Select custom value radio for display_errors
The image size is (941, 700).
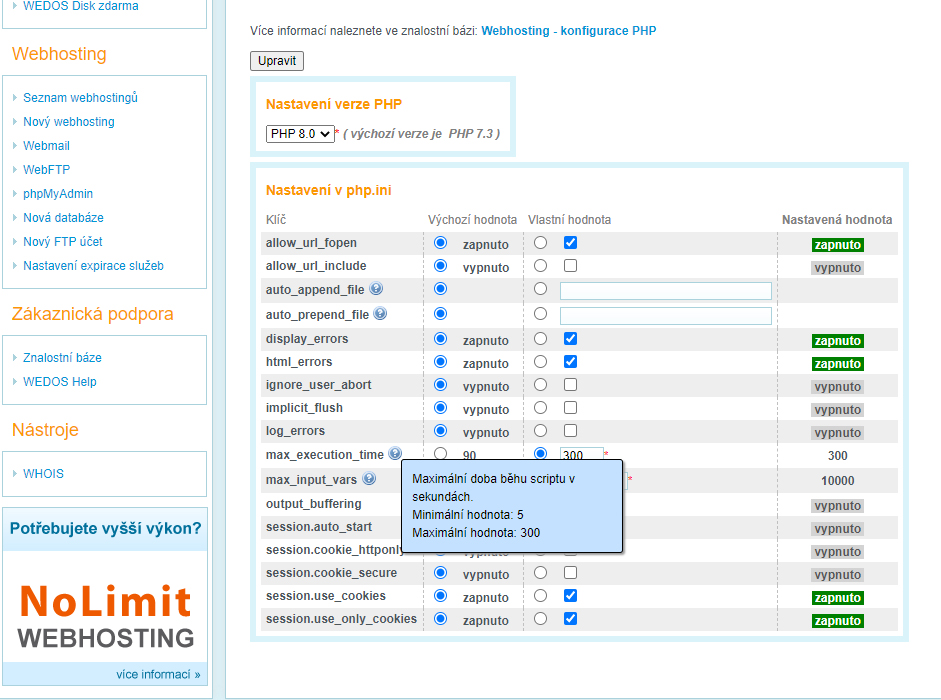tap(540, 339)
